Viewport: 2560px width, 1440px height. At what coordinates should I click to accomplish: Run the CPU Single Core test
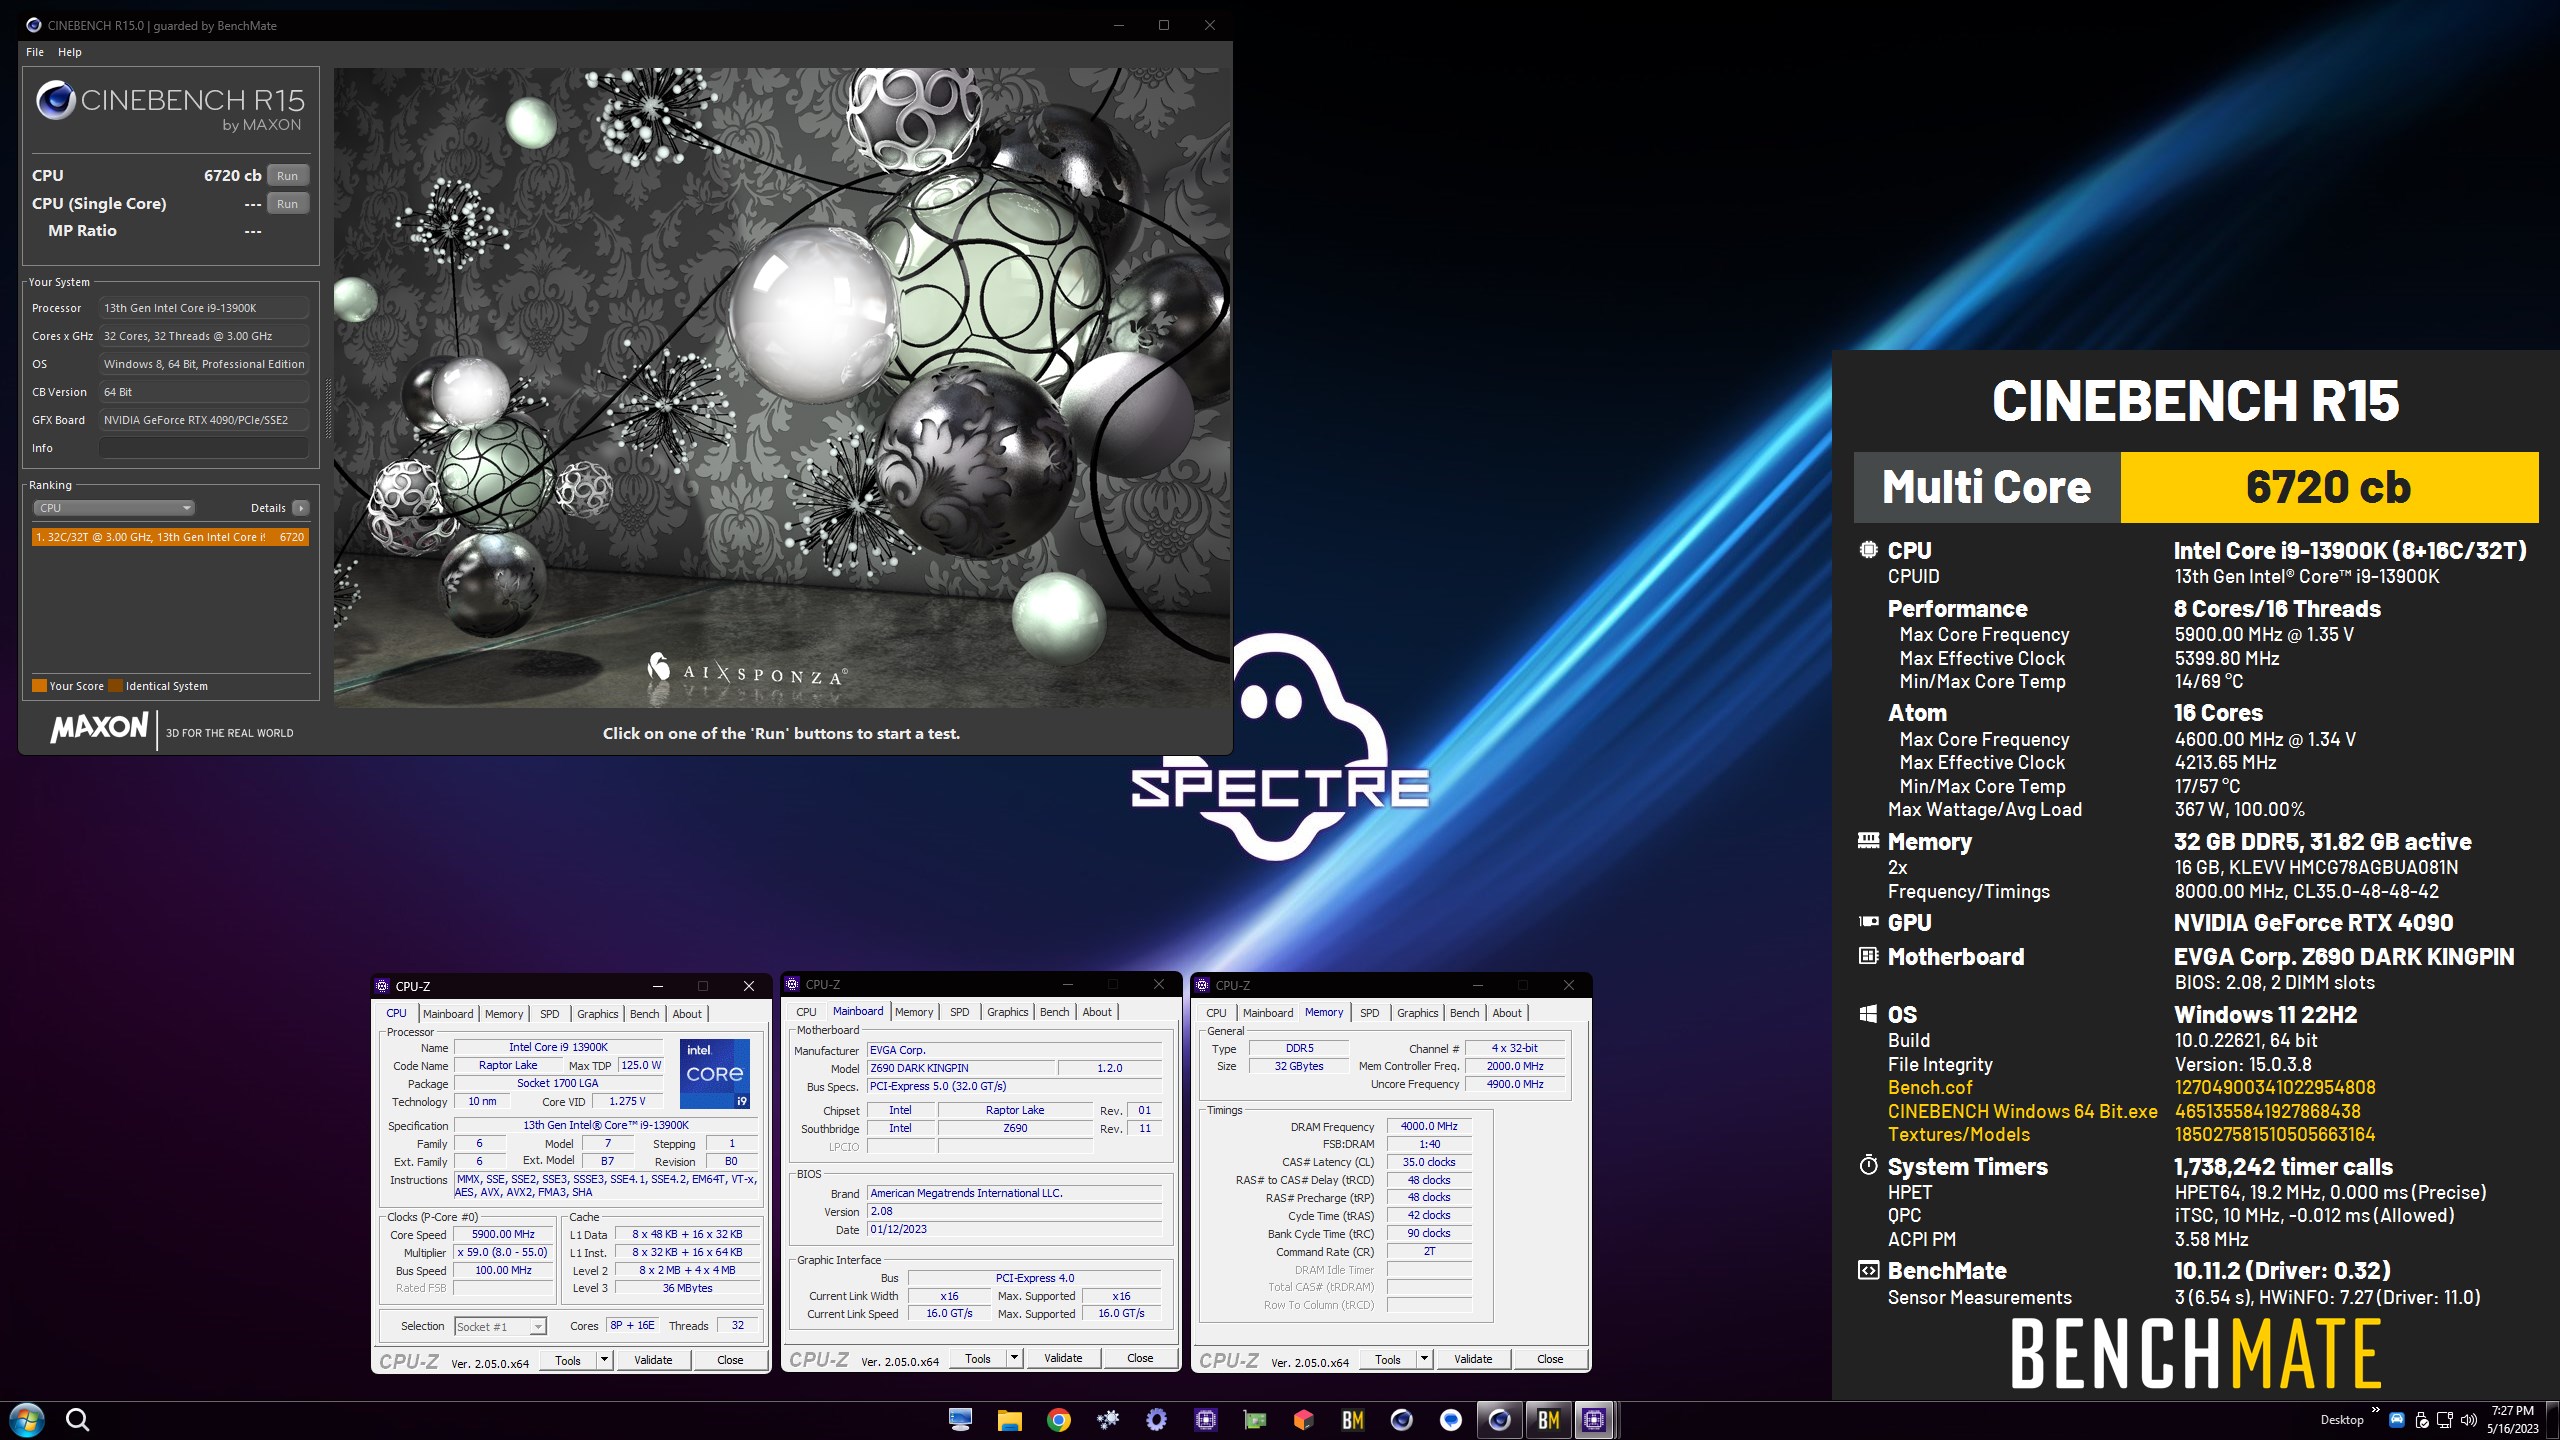pyautogui.click(x=288, y=204)
